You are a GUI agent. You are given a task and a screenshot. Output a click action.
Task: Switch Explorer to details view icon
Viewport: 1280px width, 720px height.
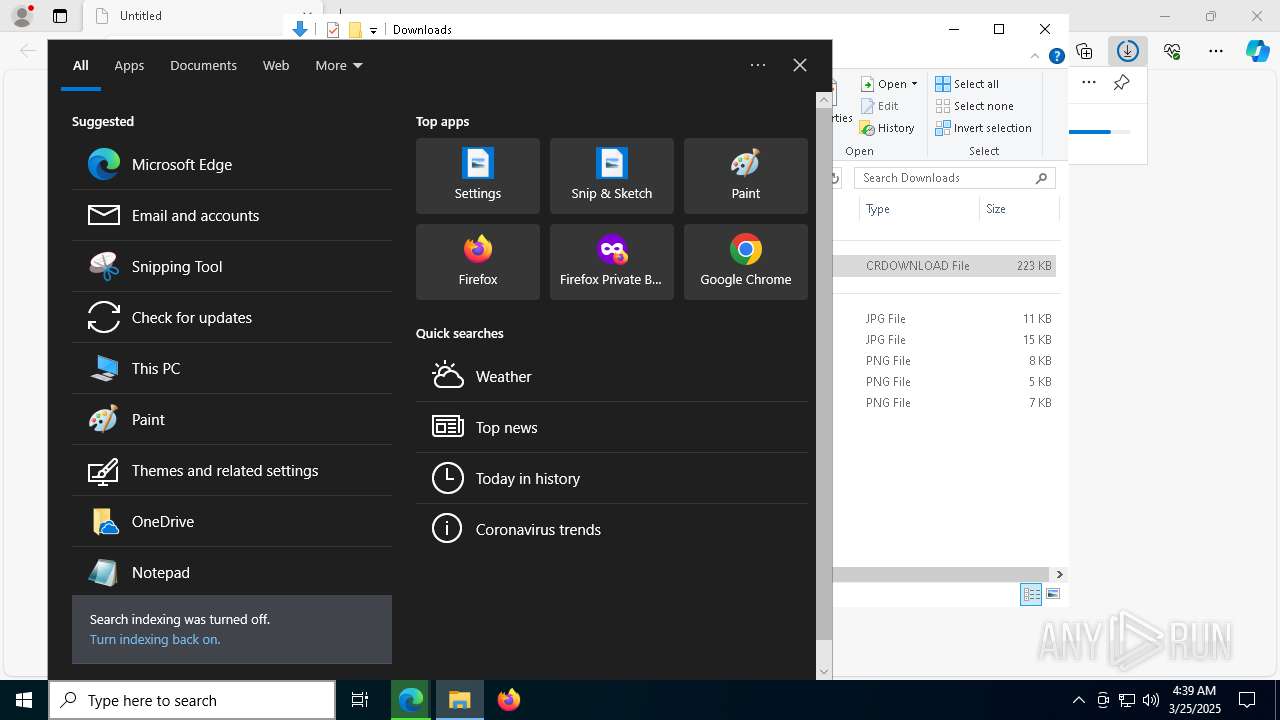click(x=1031, y=594)
